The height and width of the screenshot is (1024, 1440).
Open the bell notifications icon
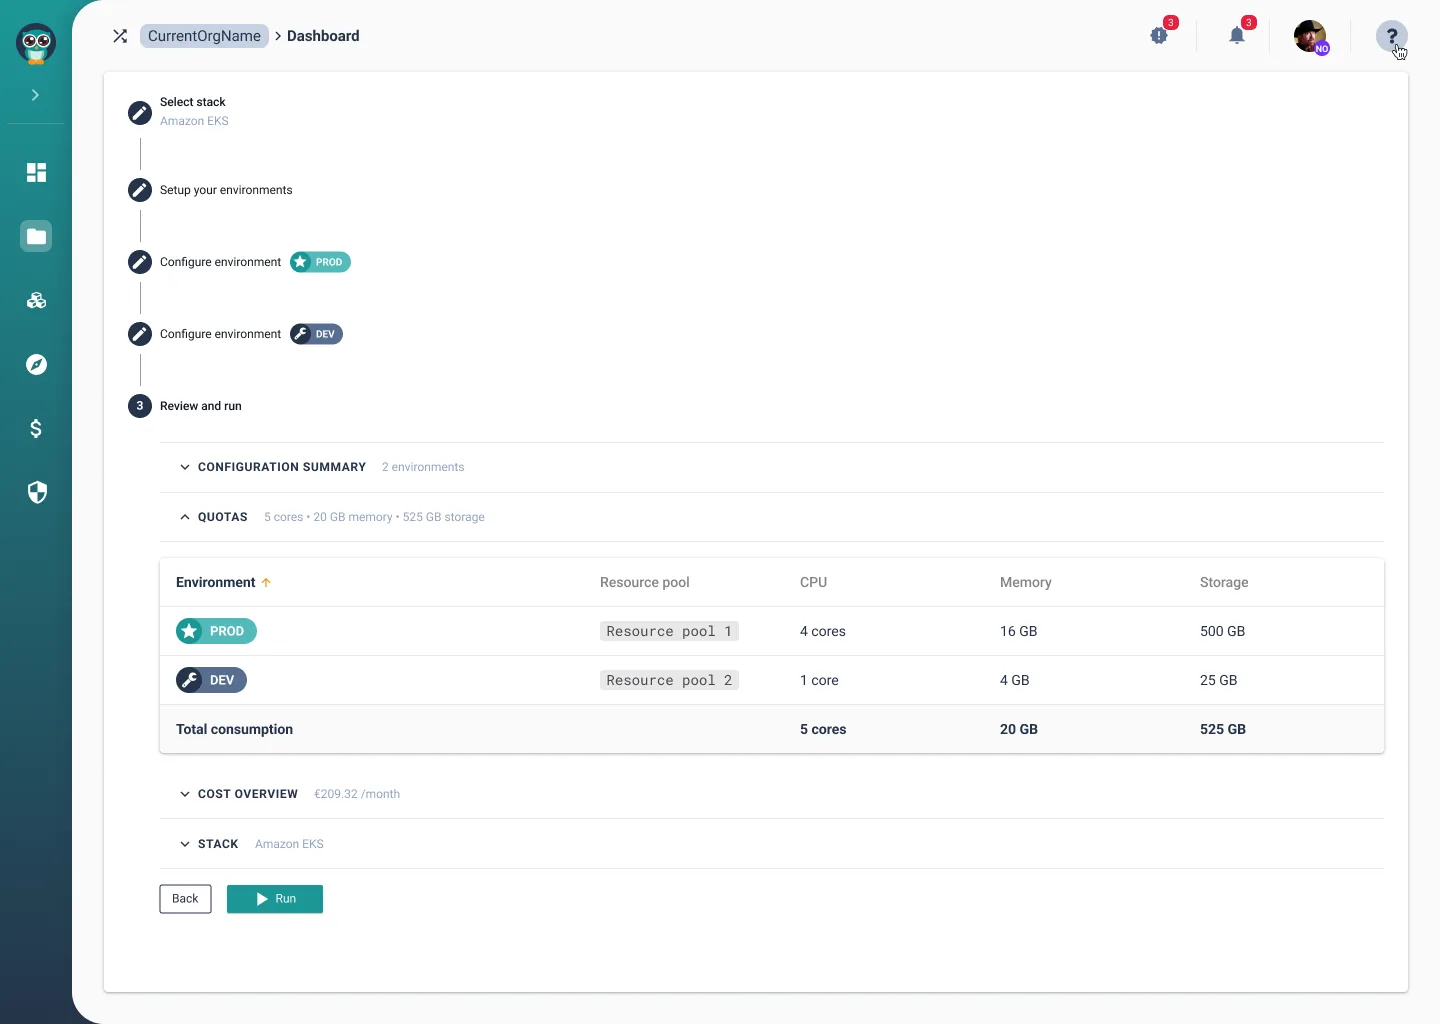tap(1237, 36)
